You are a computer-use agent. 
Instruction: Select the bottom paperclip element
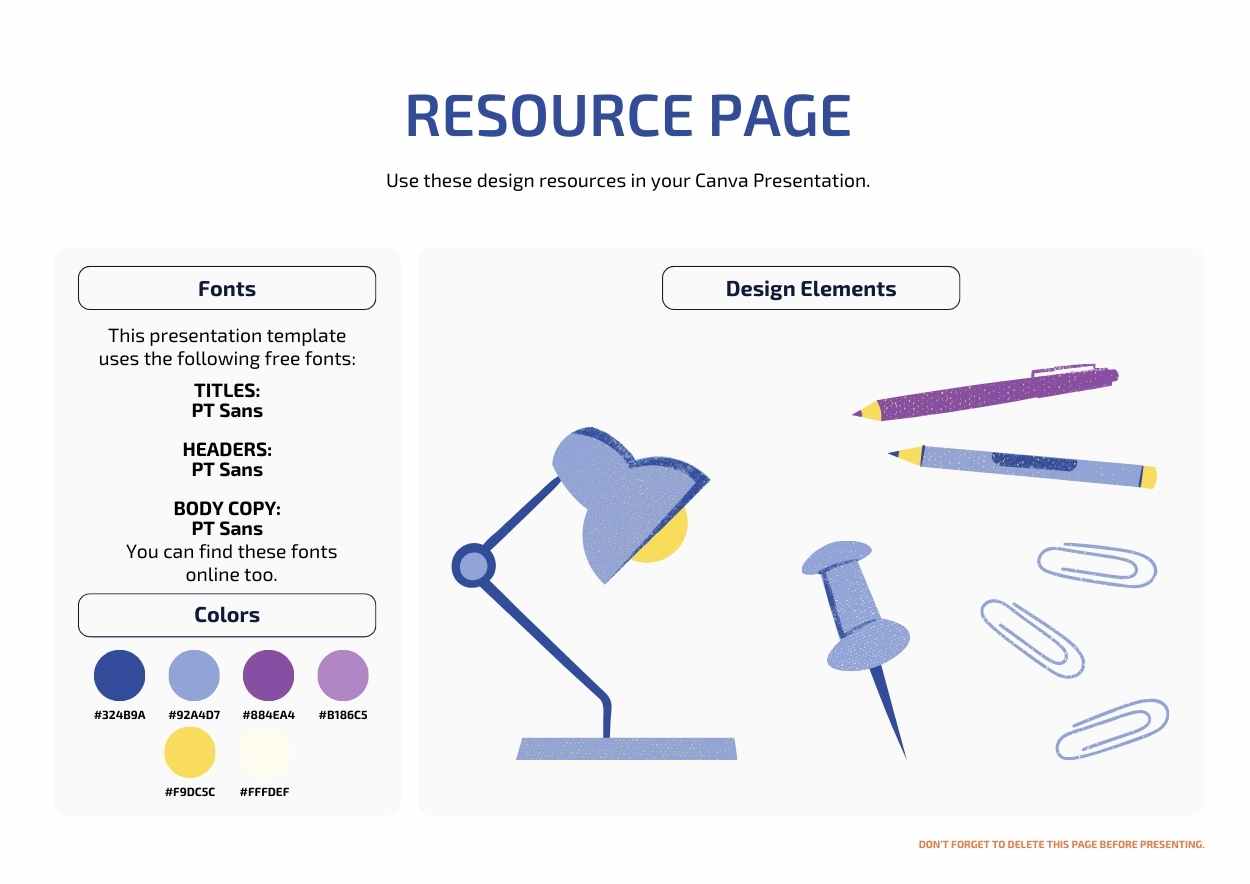[x=1112, y=729]
